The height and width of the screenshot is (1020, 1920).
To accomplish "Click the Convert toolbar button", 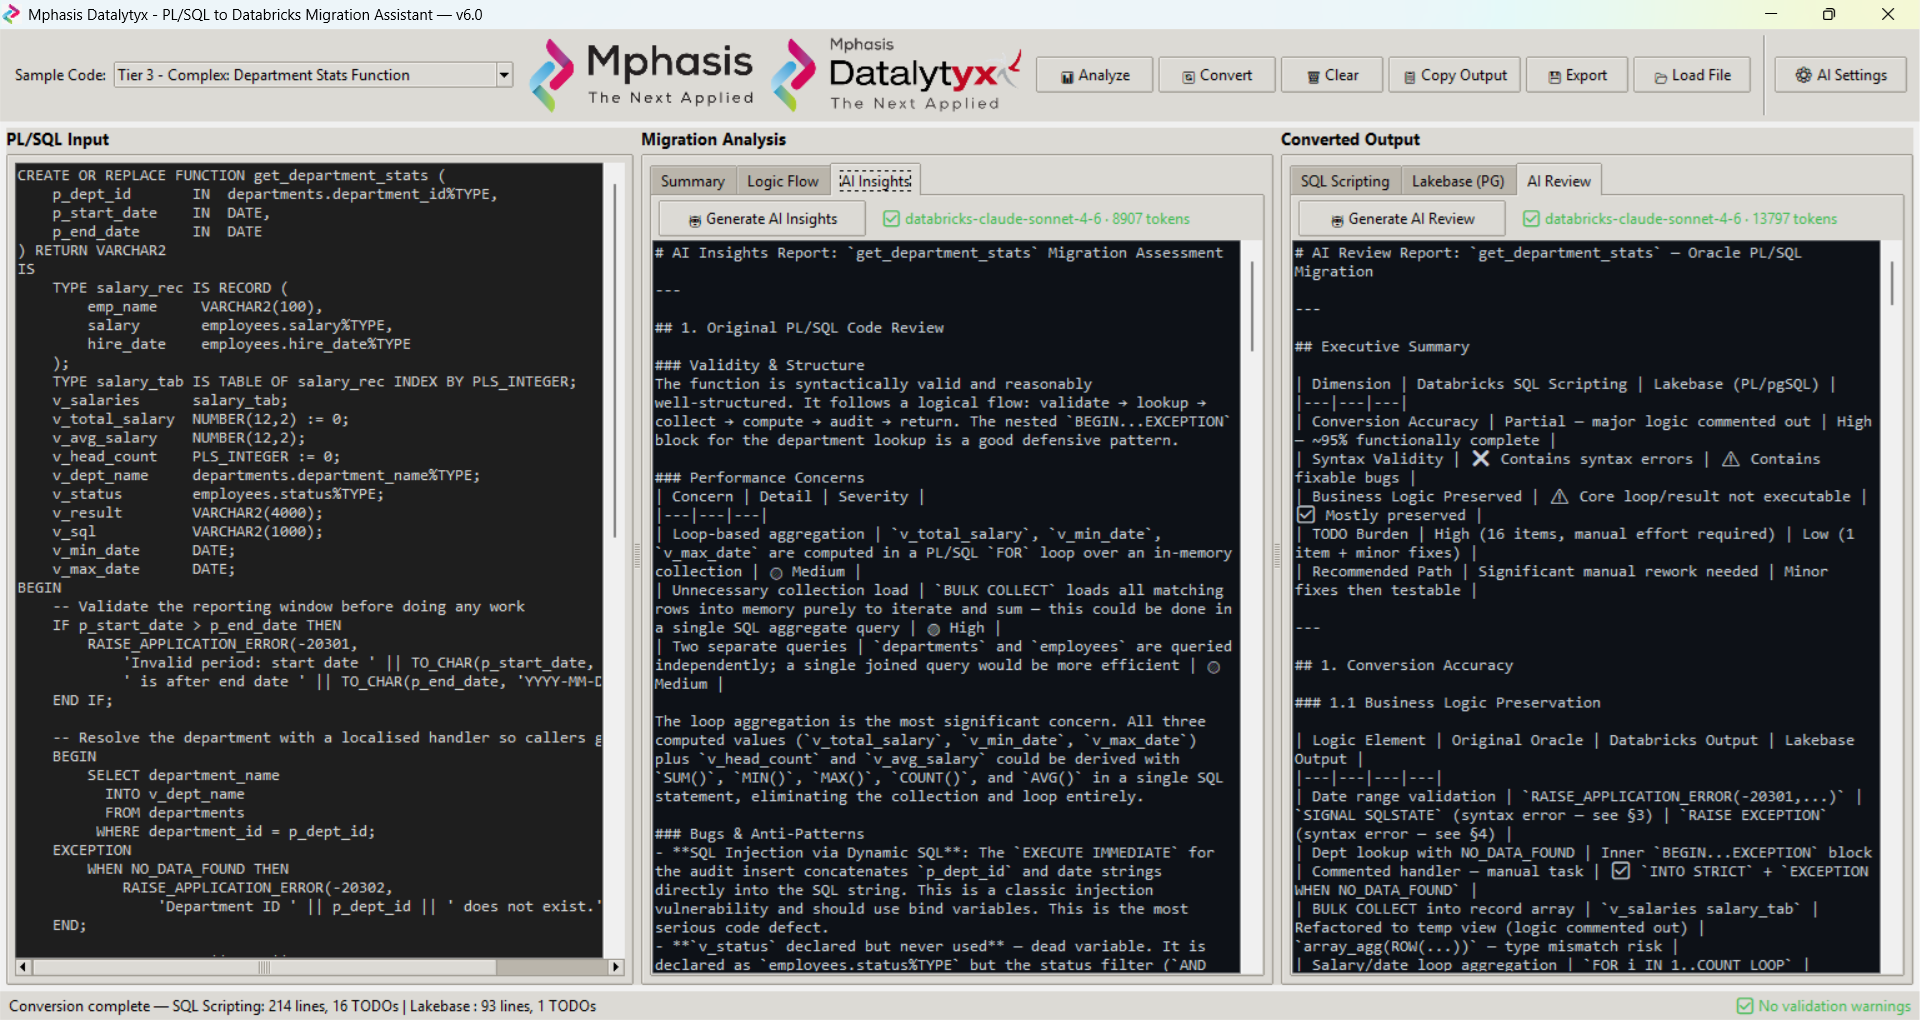I will [x=1217, y=75].
